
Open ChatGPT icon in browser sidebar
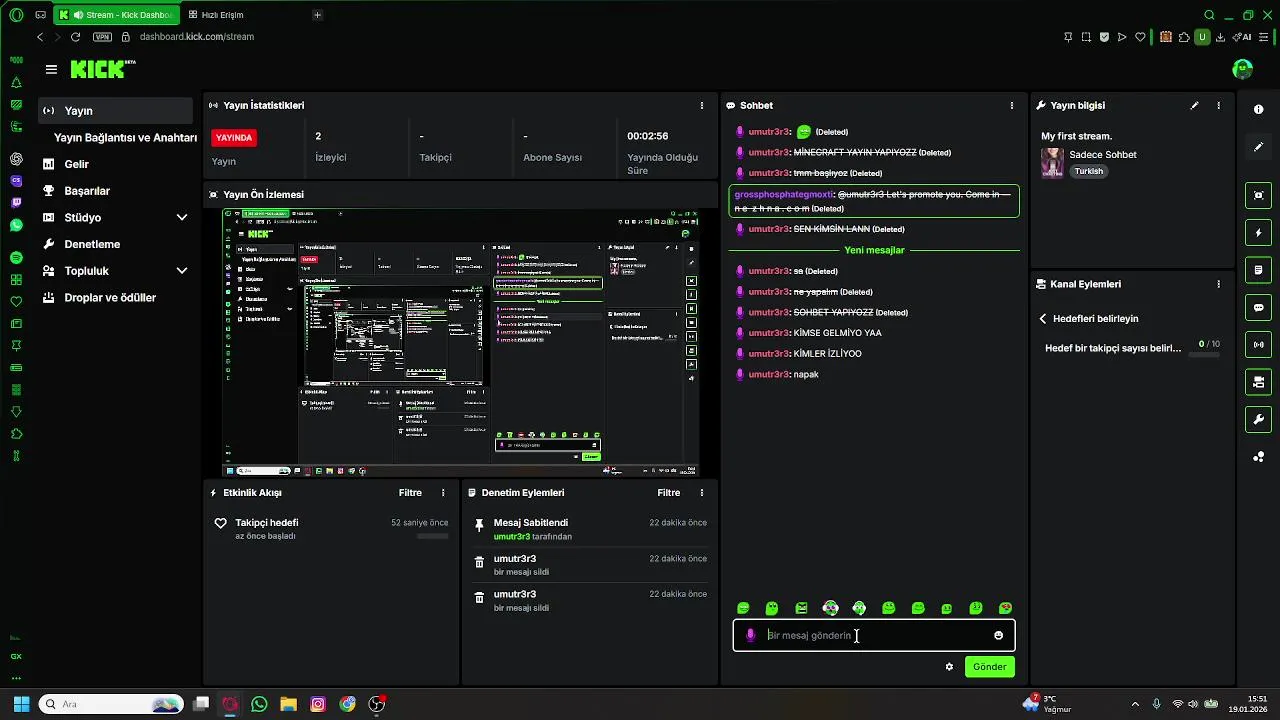pos(16,159)
